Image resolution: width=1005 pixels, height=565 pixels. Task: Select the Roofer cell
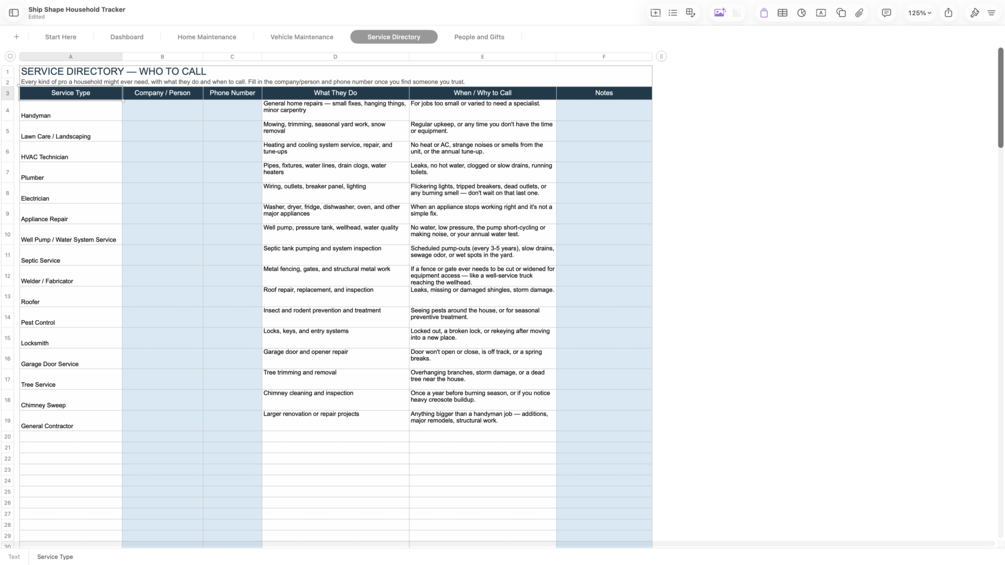(71, 297)
